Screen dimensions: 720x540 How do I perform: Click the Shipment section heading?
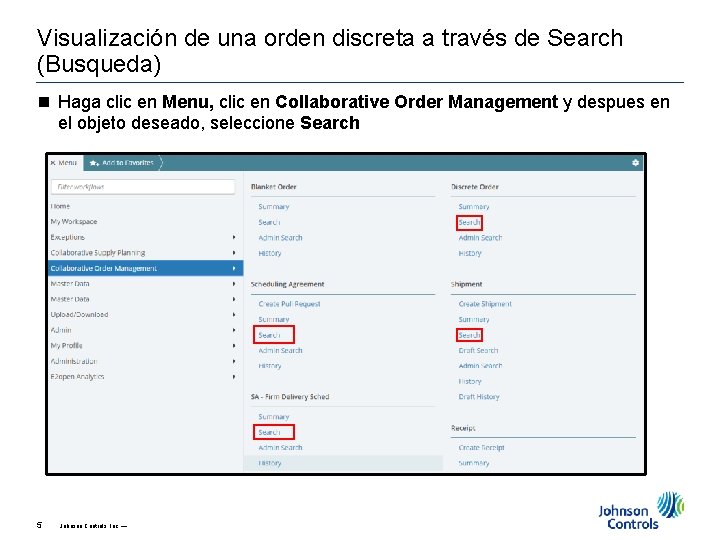tap(467, 284)
